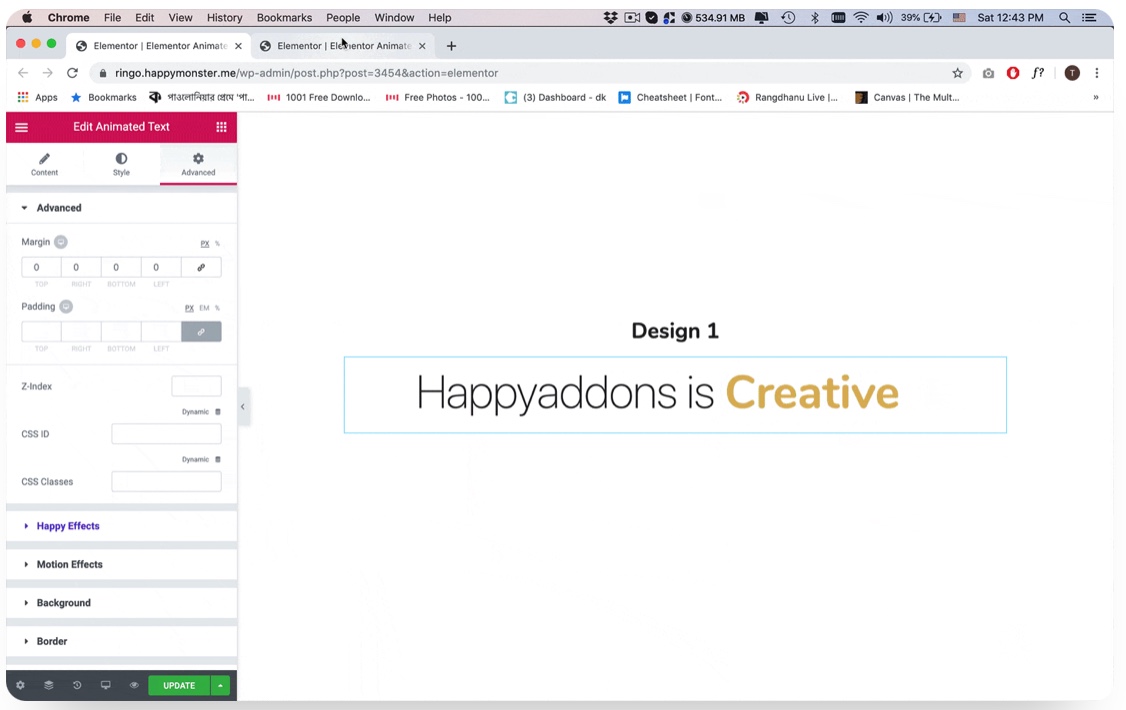Image resolution: width=1126 pixels, height=710 pixels.
Task: Open the '1001 Free Downlo...' bookmark
Action: point(319,98)
